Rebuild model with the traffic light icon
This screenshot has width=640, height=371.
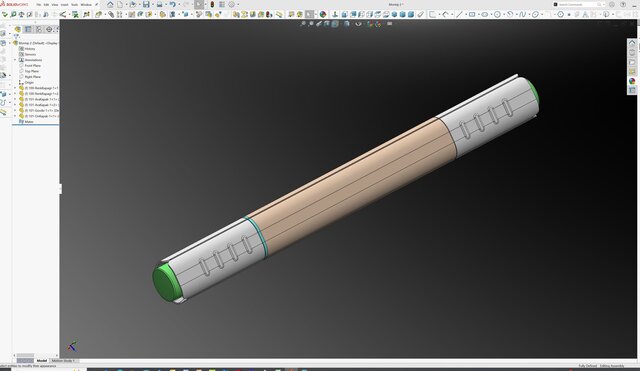click(212, 4)
